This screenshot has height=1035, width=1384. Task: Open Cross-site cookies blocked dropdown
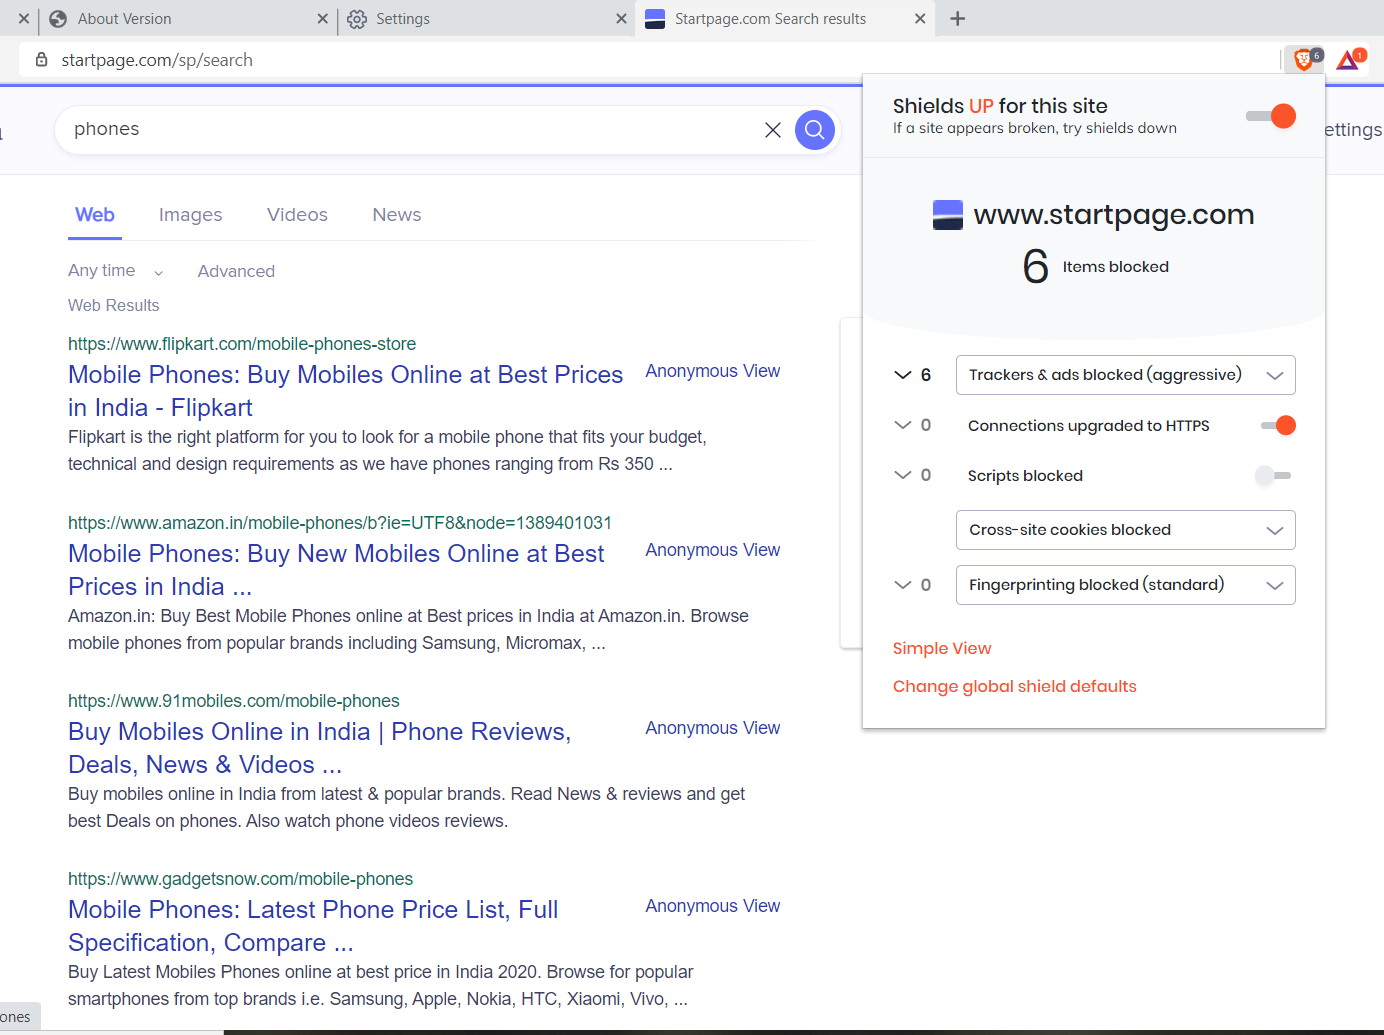click(x=1126, y=530)
